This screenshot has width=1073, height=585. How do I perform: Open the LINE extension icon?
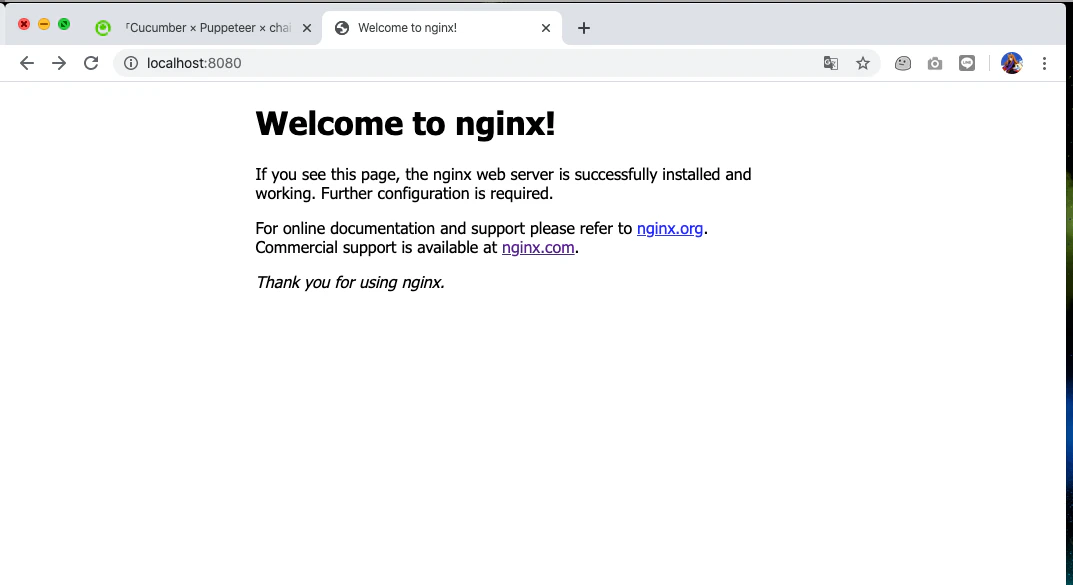click(967, 63)
